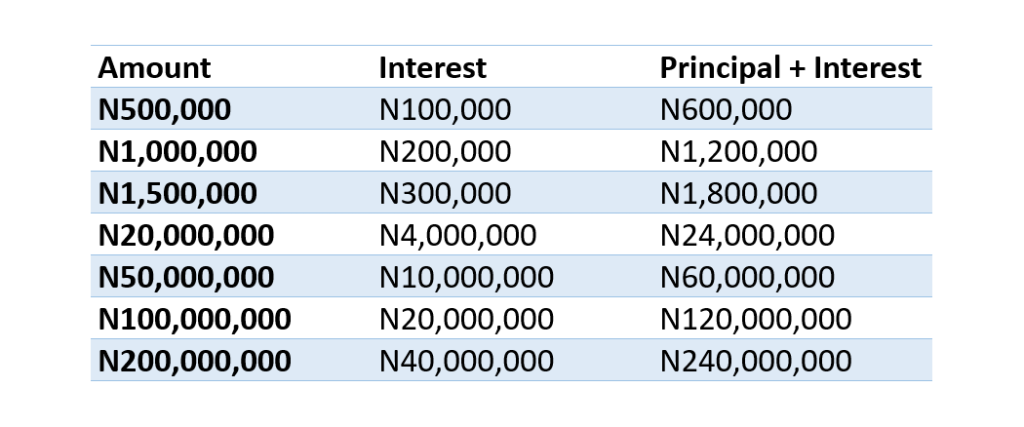Click the N50,000,000 amount cell

[186, 277]
